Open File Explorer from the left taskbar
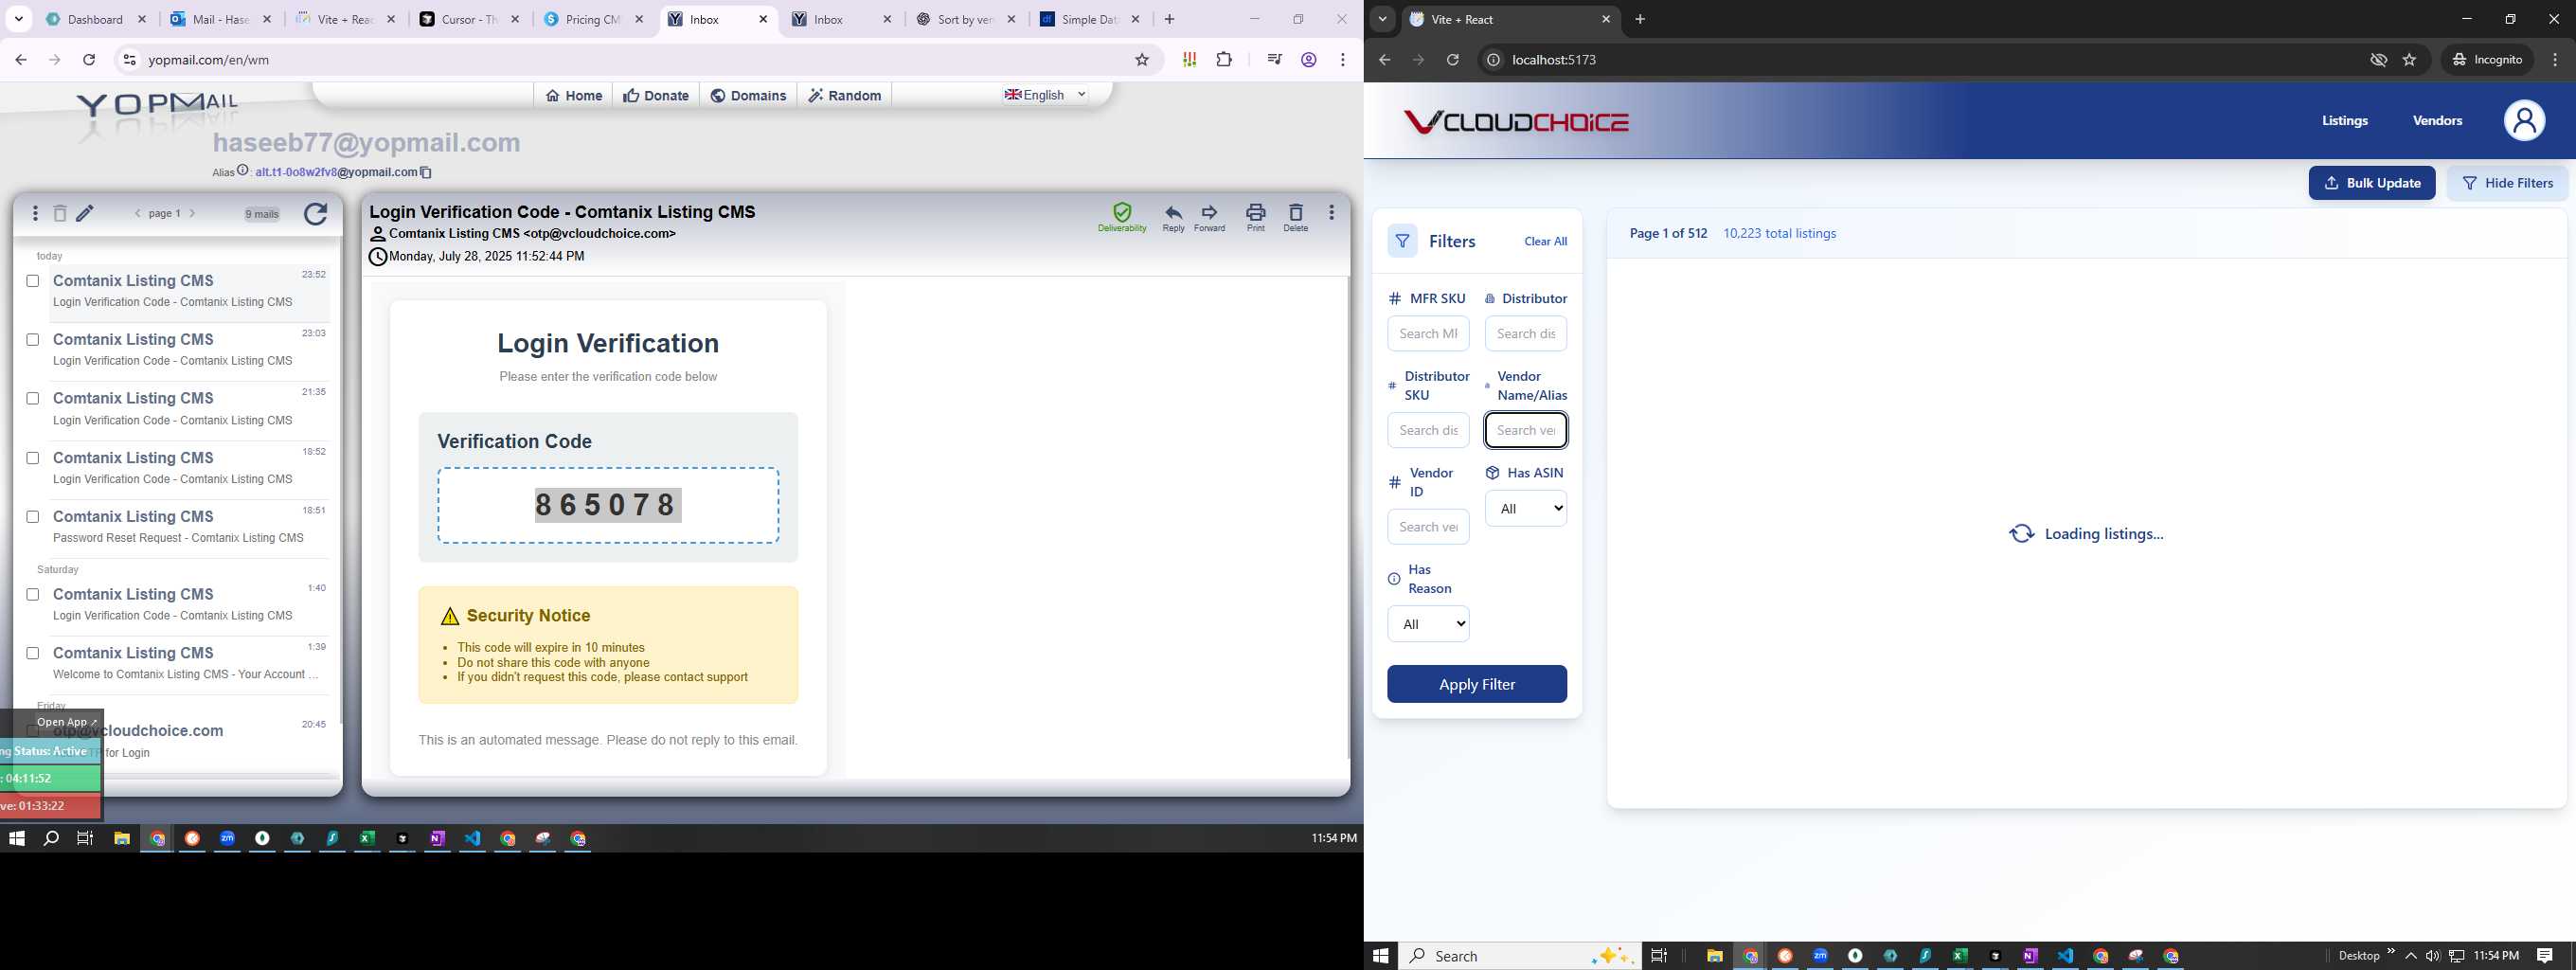2576x970 pixels. click(122, 839)
